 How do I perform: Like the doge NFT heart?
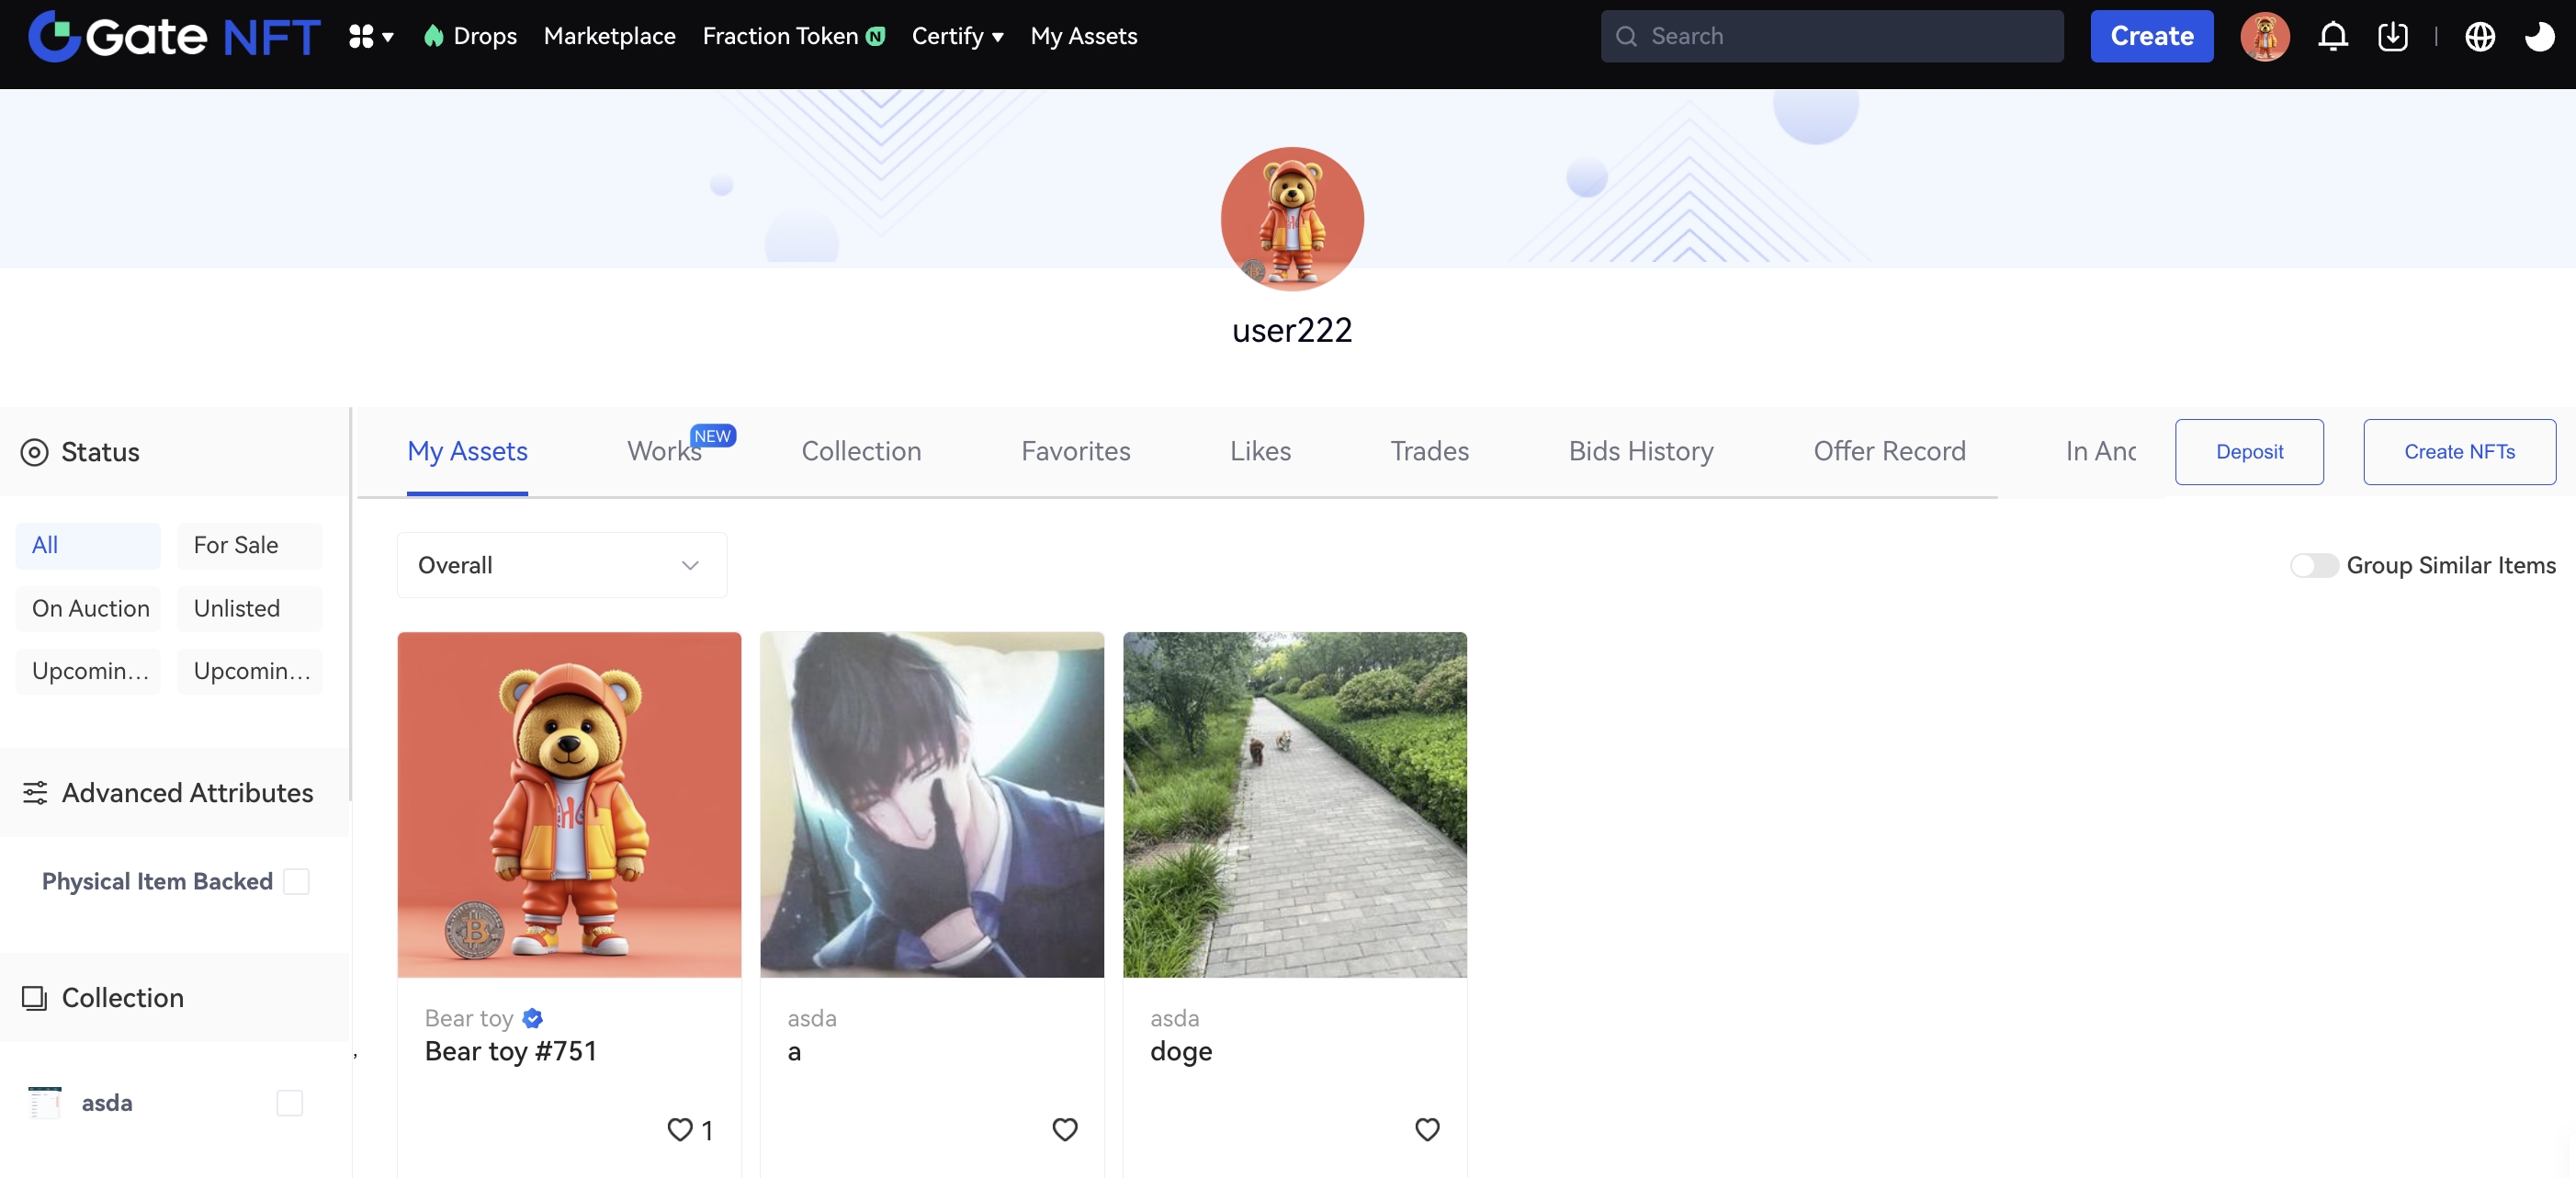point(1427,1129)
